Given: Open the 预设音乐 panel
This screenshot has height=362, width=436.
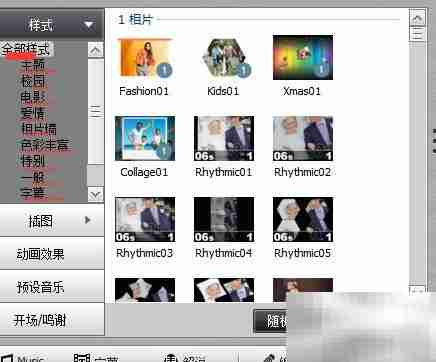Looking at the screenshot, I should [x=52, y=286].
